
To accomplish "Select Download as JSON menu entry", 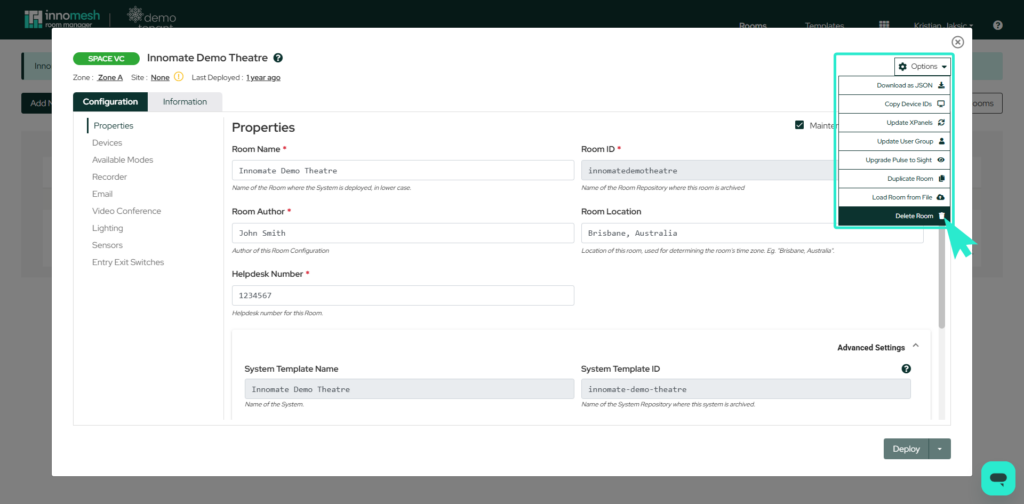I will pos(894,86).
